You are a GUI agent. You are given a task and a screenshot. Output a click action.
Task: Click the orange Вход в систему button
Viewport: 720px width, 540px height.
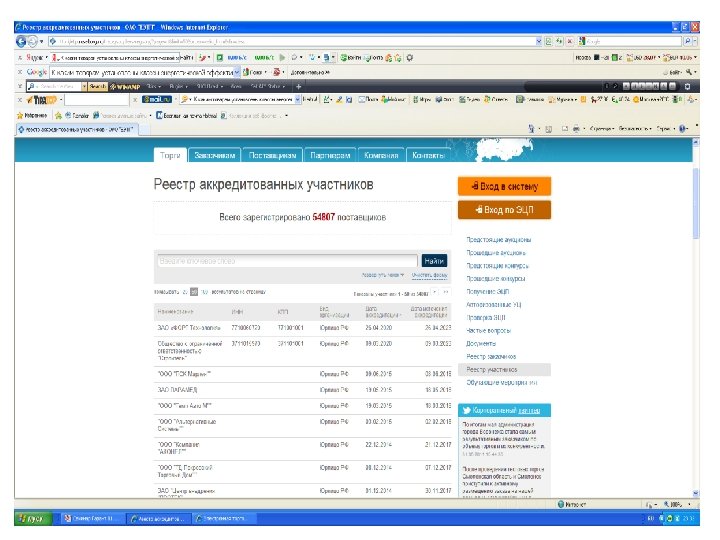coord(504,186)
